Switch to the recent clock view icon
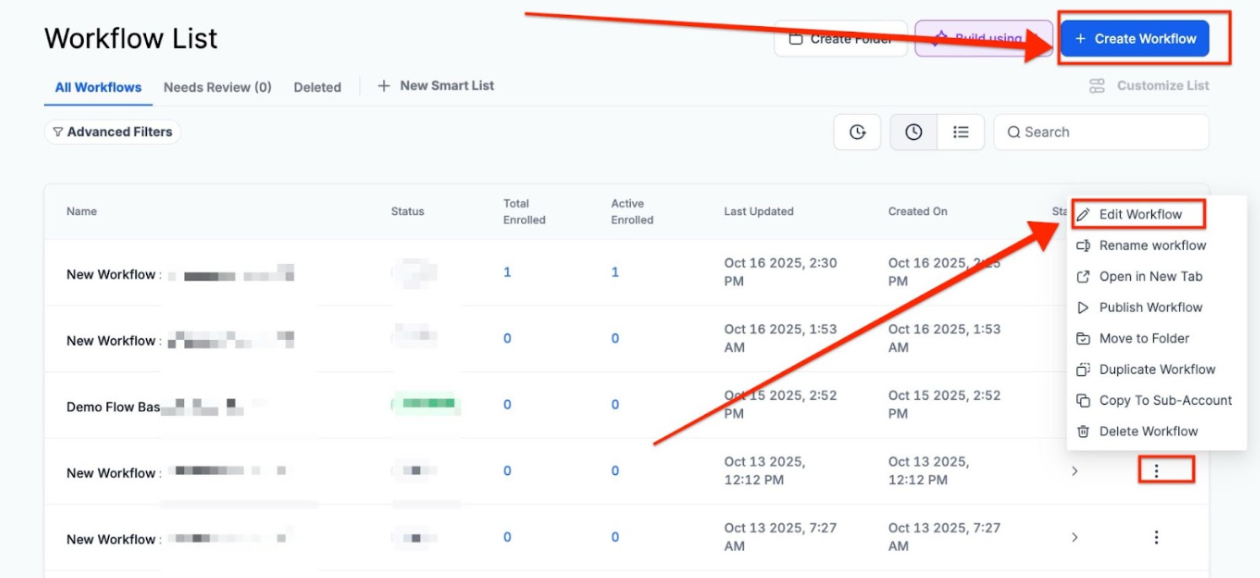 coord(913,132)
